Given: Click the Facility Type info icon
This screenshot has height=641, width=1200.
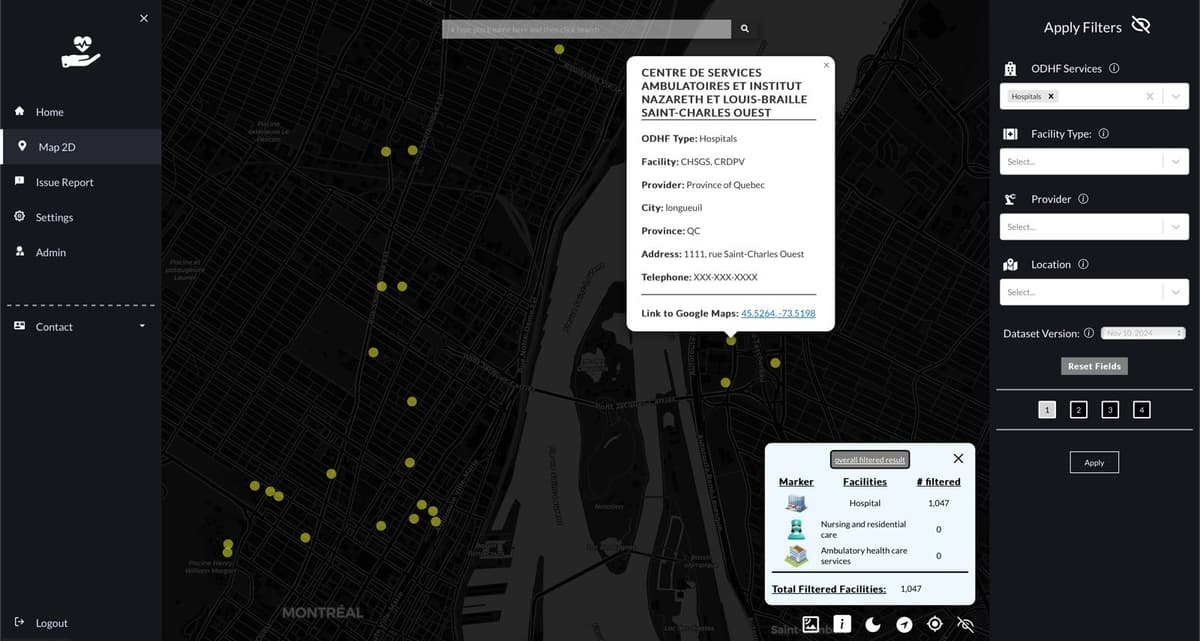Looking at the screenshot, I should (x=1103, y=134).
